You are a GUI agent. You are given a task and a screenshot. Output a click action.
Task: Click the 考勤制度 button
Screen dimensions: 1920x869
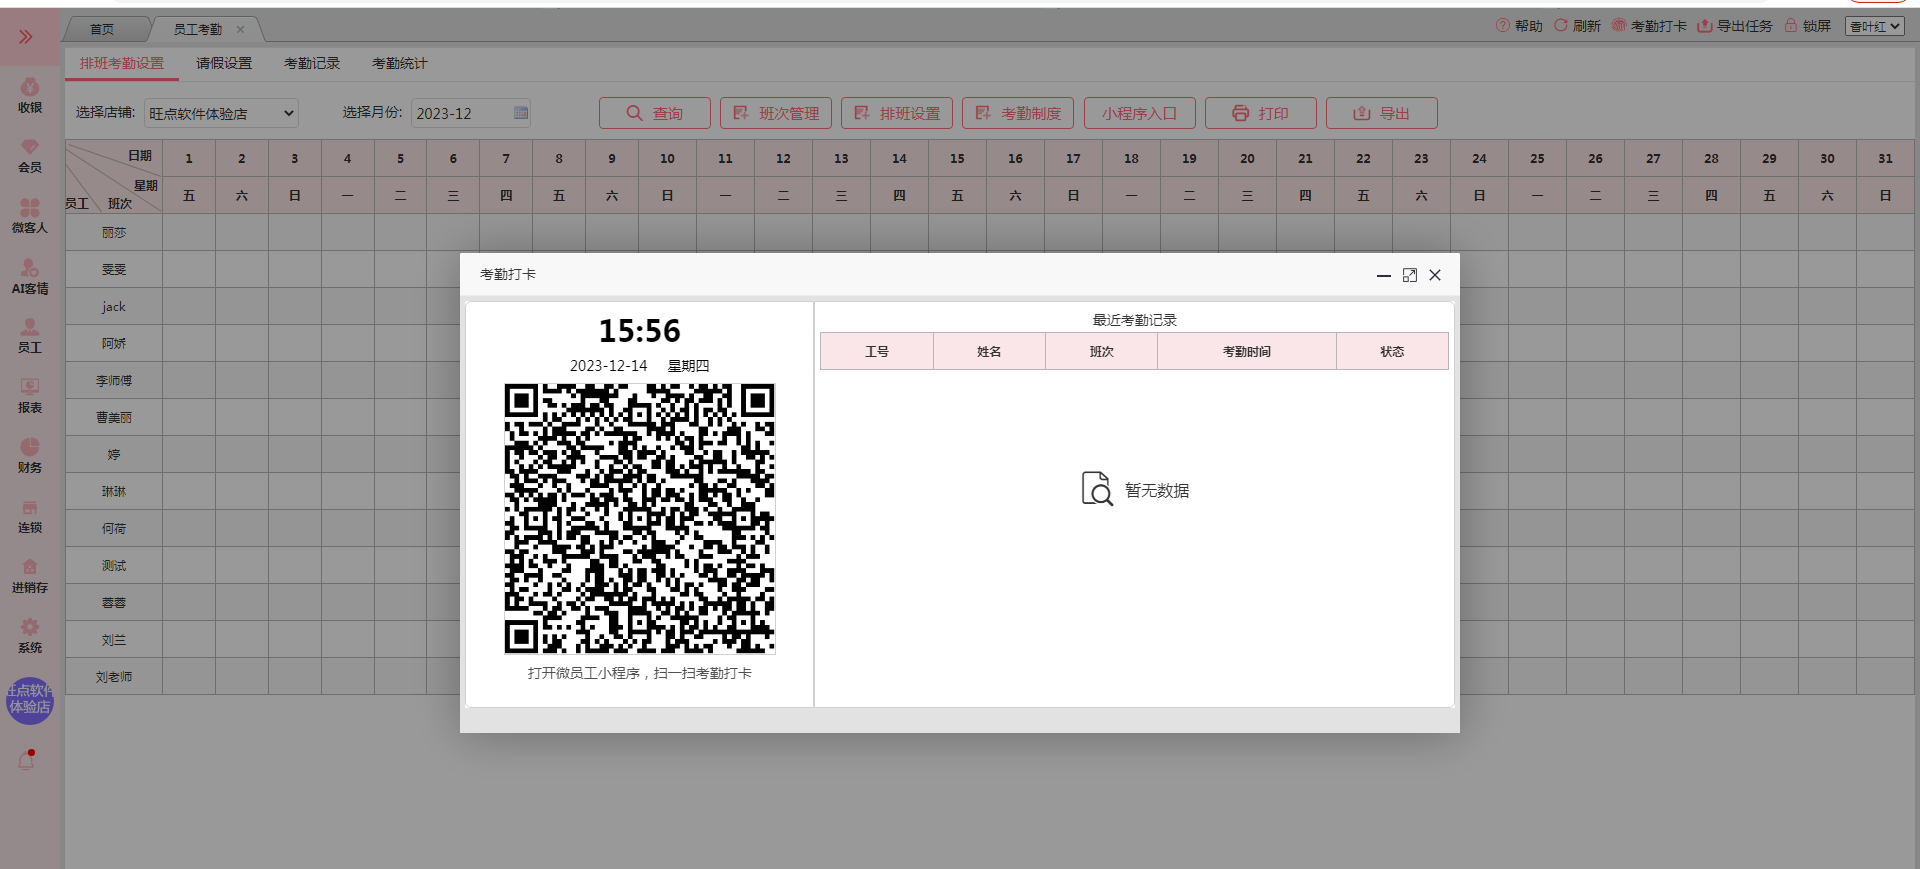[x=1018, y=113]
